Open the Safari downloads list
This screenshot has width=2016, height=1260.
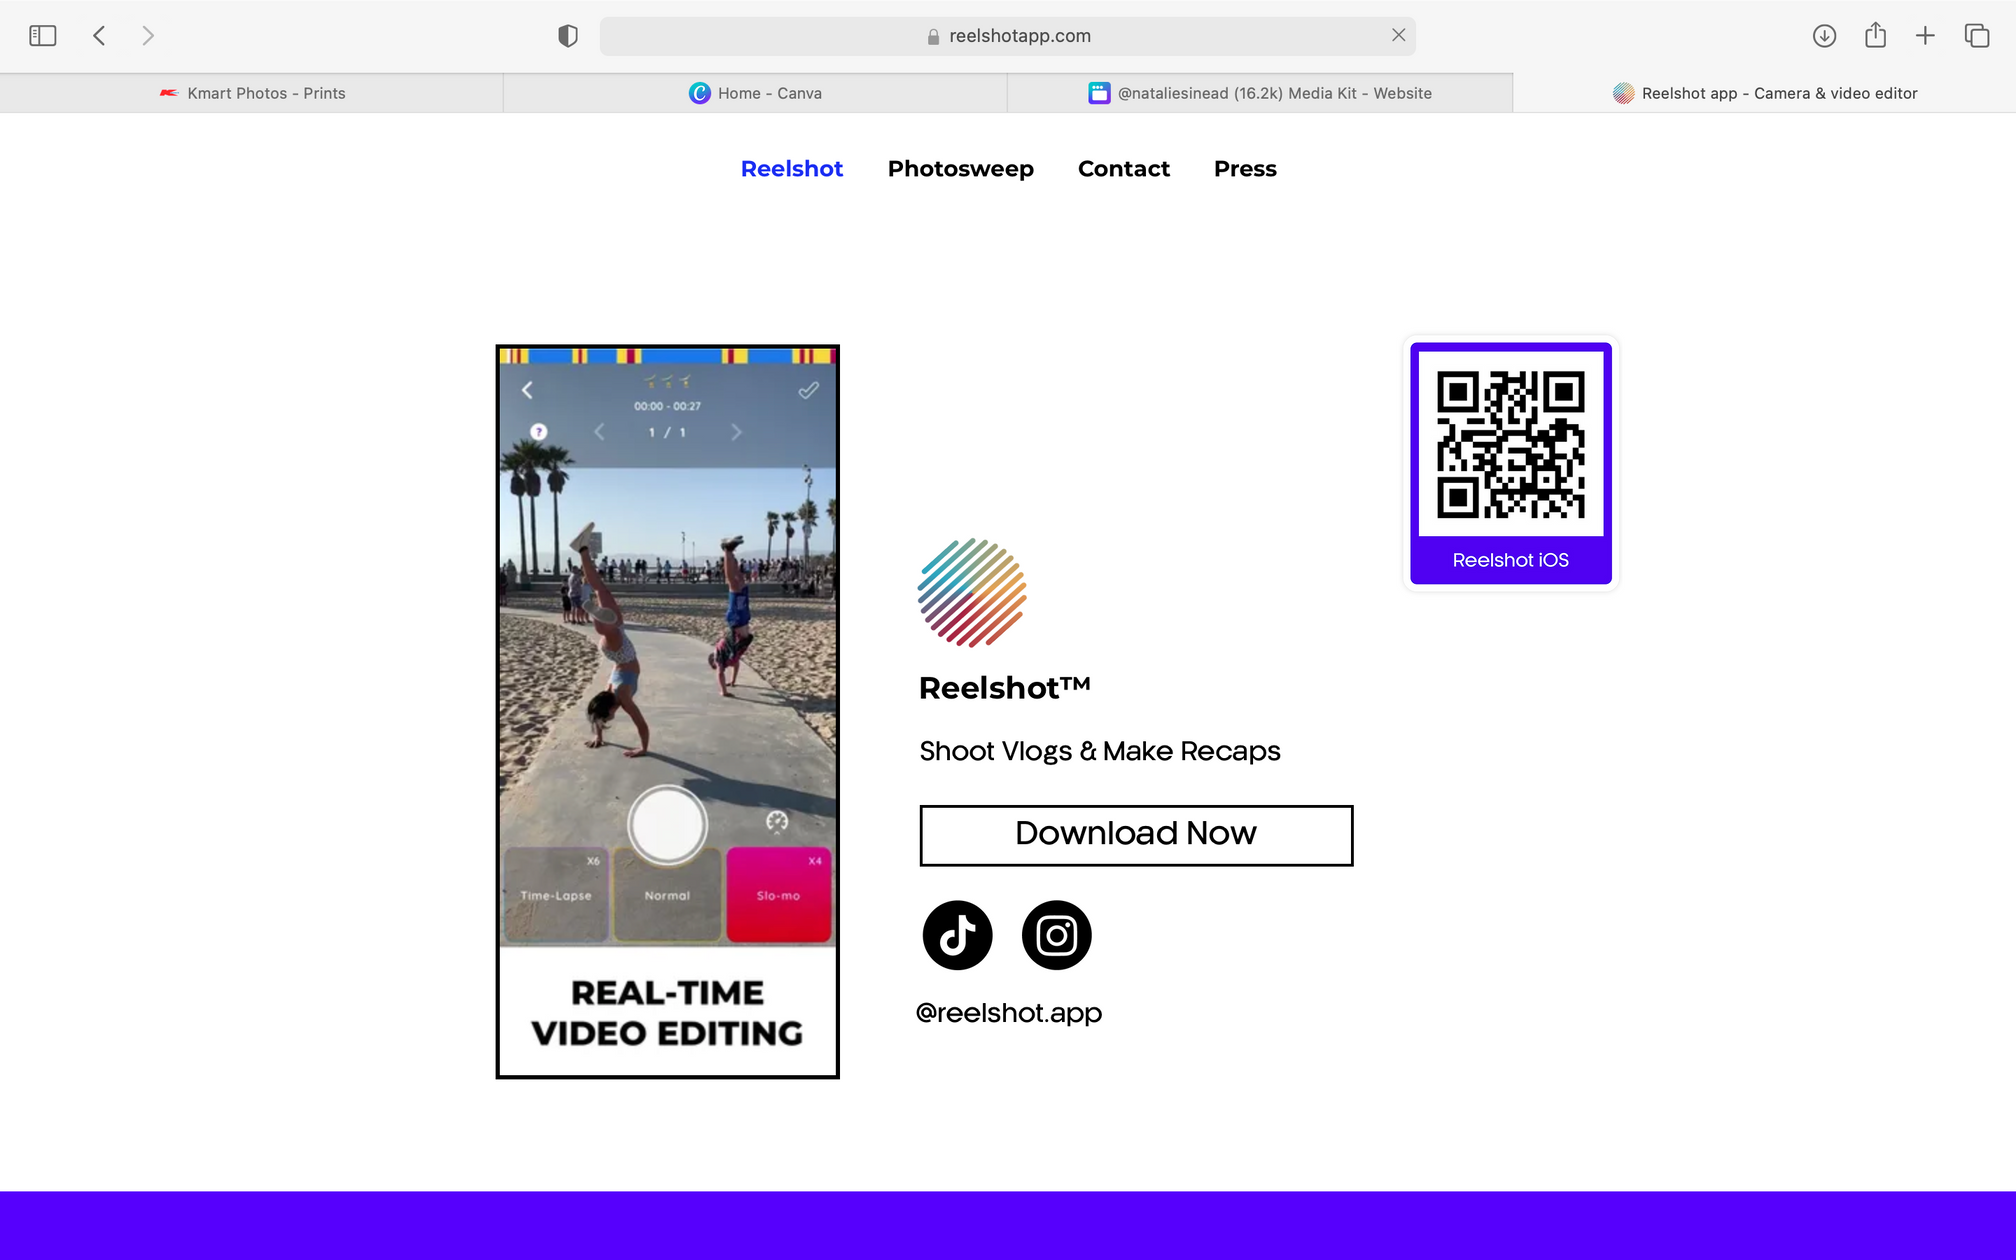1824,36
